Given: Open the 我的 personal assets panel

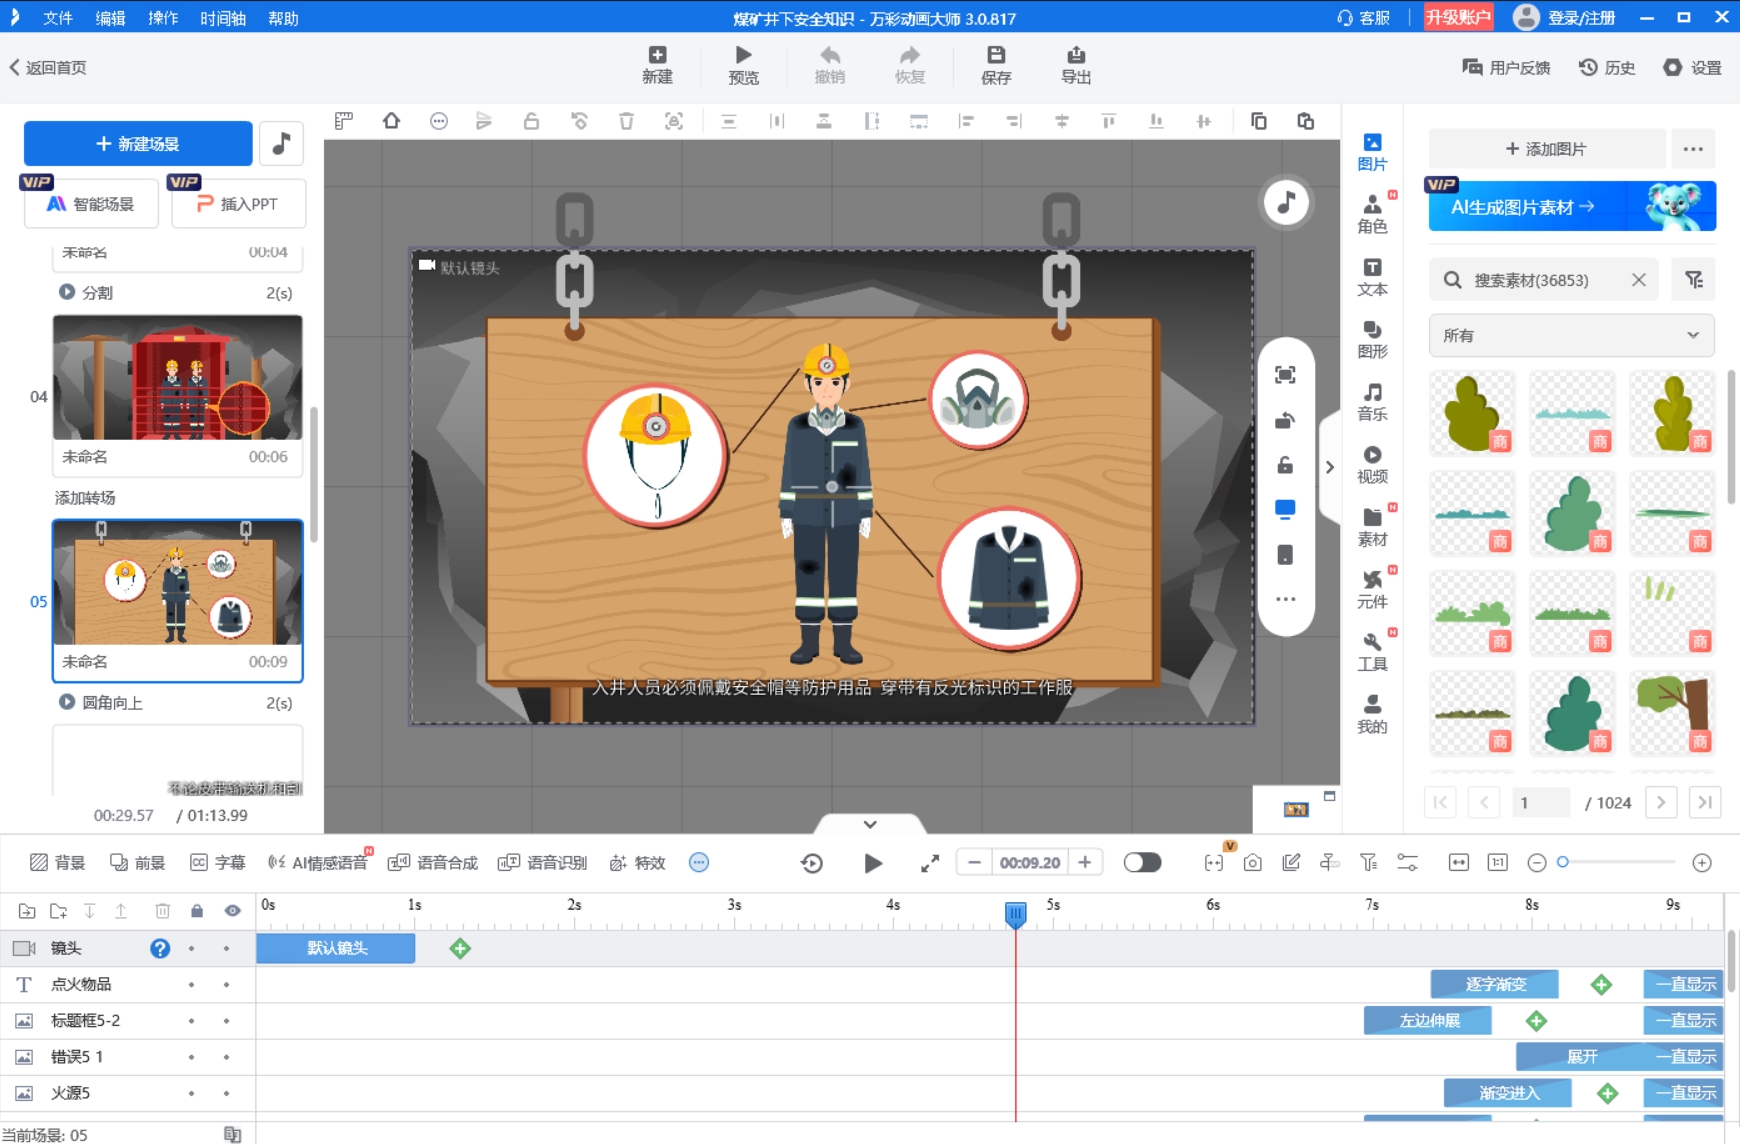Looking at the screenshot, I should [x=1372, y=714].
